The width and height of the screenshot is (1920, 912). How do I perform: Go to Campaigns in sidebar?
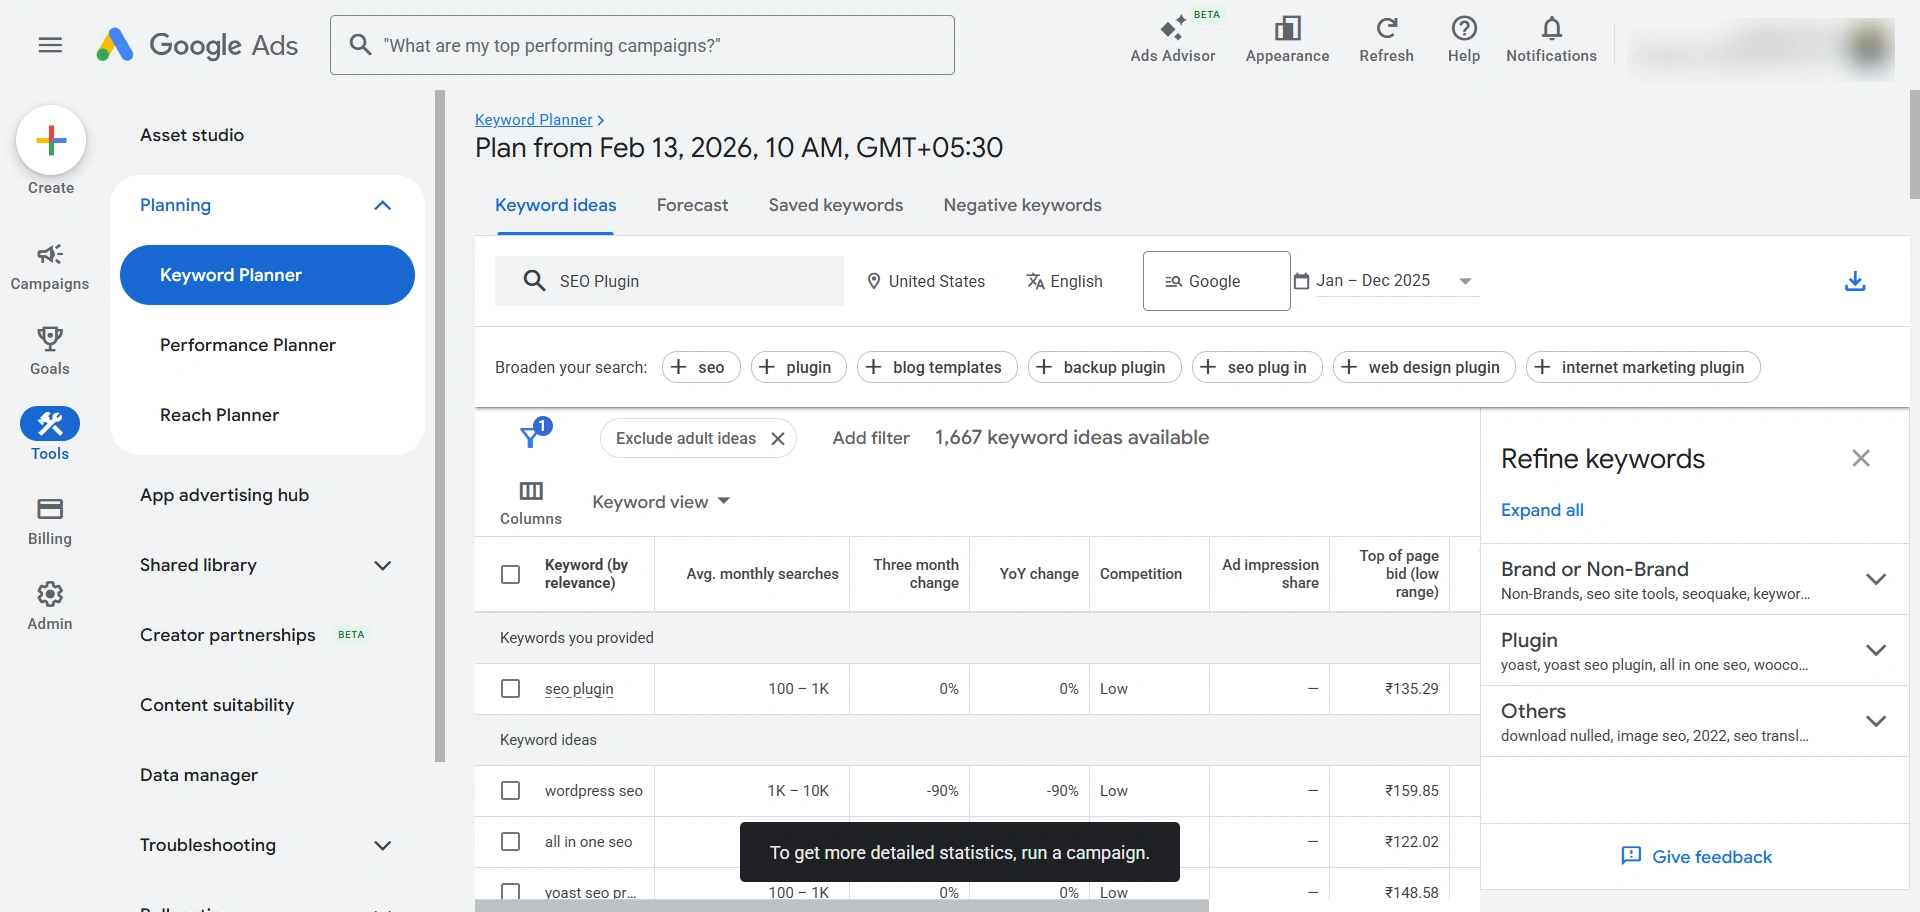pos(50,267)
